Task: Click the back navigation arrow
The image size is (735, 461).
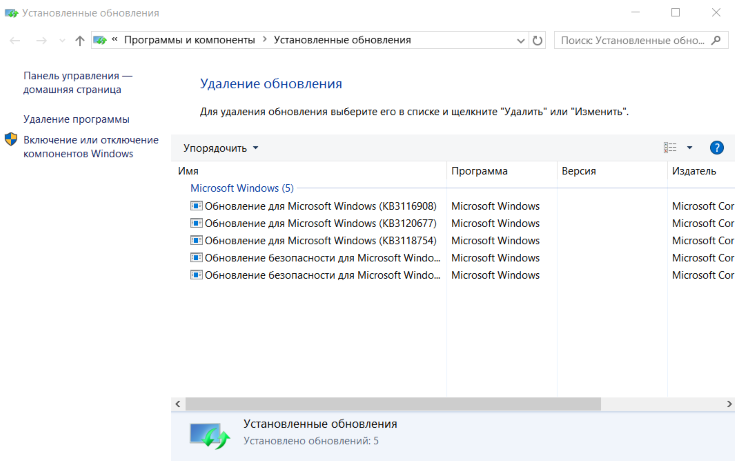Action: pos(15,41)
